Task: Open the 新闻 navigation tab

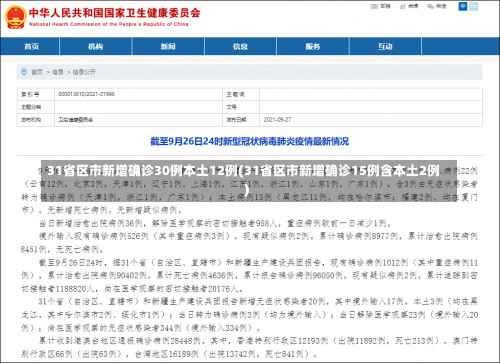Action: [x=168, y=46]
